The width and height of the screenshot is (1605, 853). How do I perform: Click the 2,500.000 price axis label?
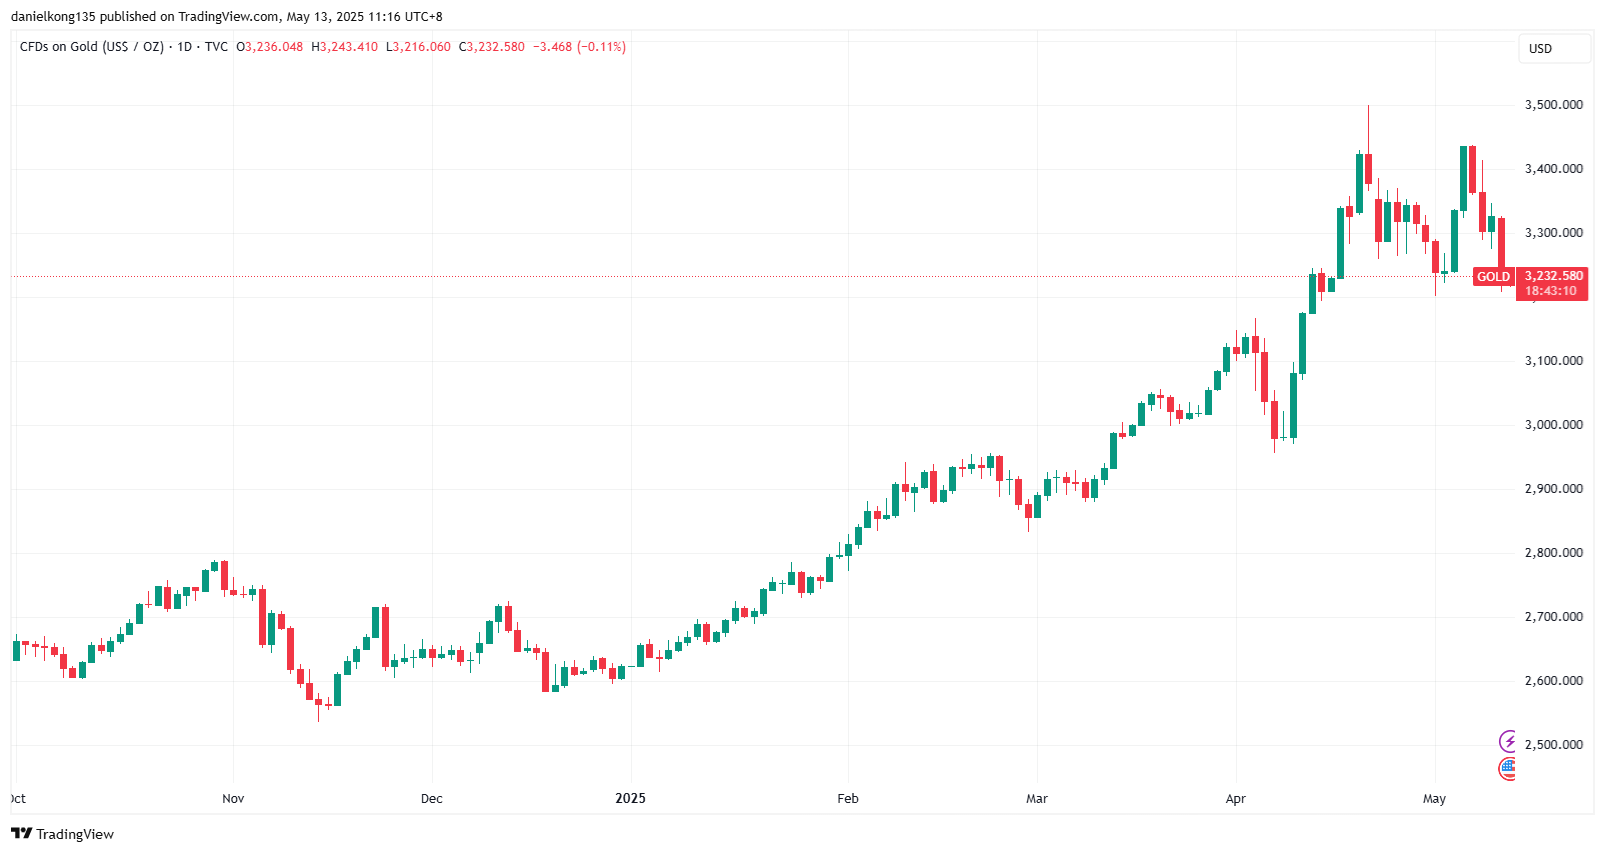click(1553, 745)
